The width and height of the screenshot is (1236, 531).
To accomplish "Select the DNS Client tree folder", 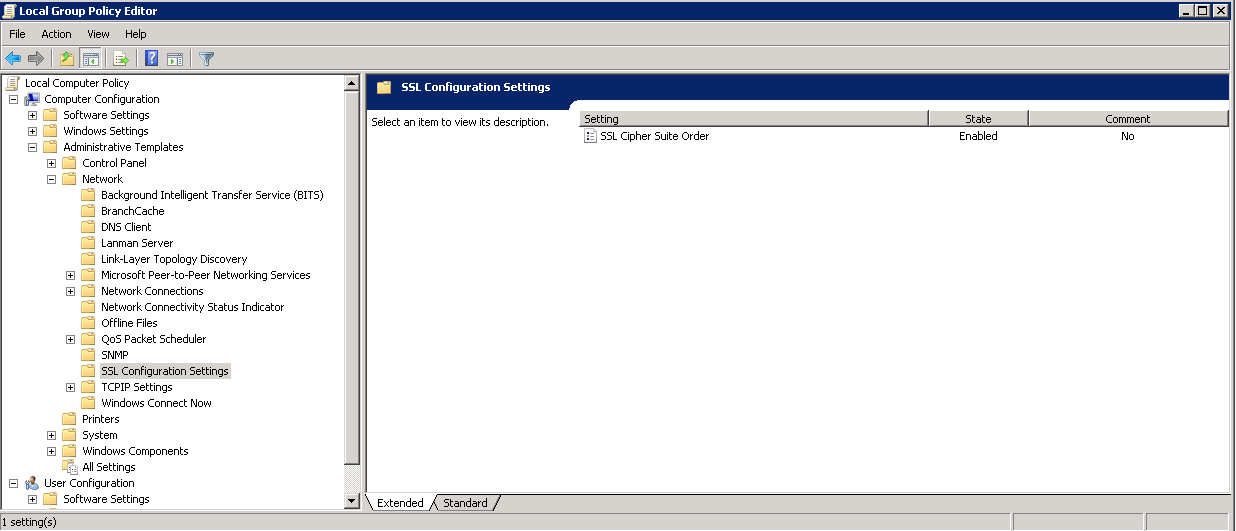I will [x=126, y=227].
